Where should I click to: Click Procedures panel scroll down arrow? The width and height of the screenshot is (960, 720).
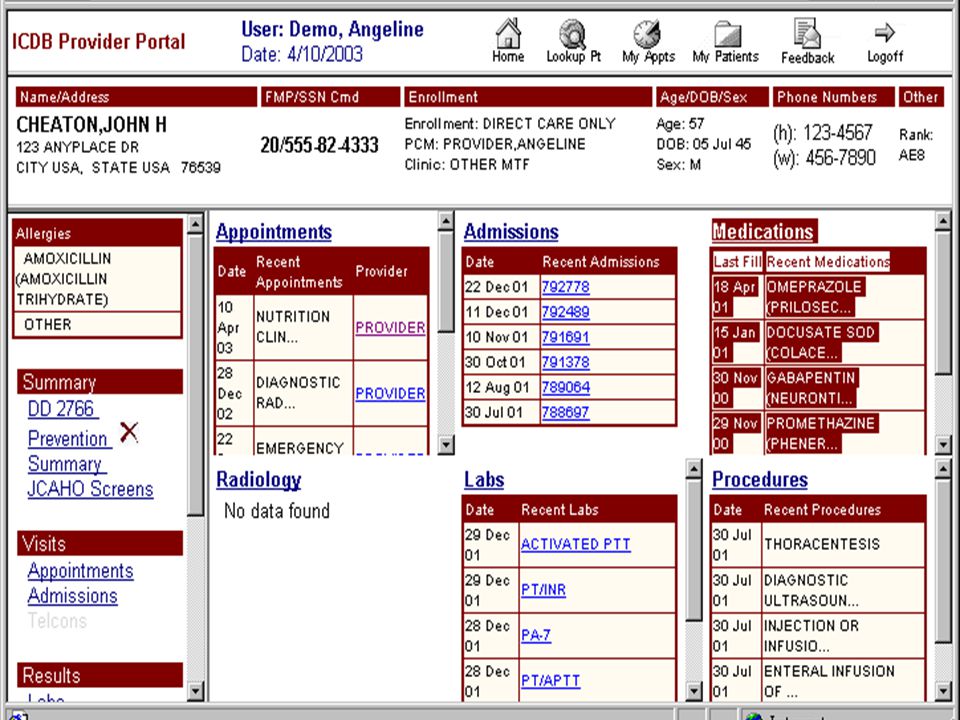point(943,692)
